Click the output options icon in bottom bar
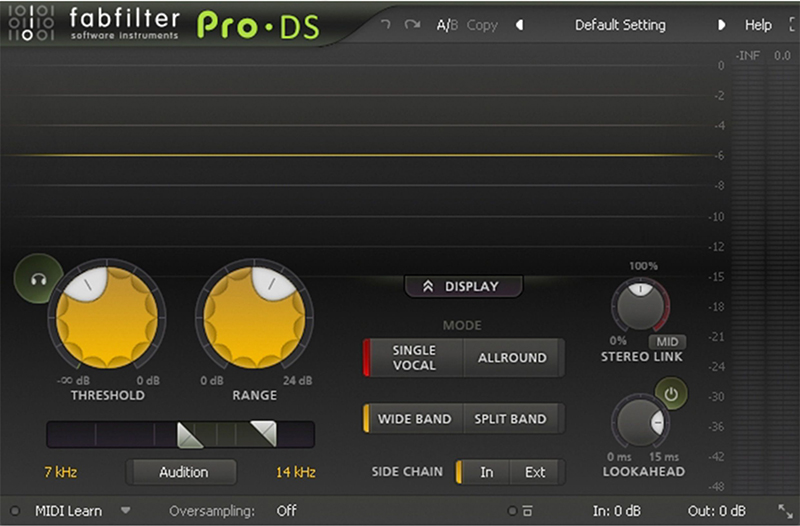The image size is (800, 526). (527, 511)
